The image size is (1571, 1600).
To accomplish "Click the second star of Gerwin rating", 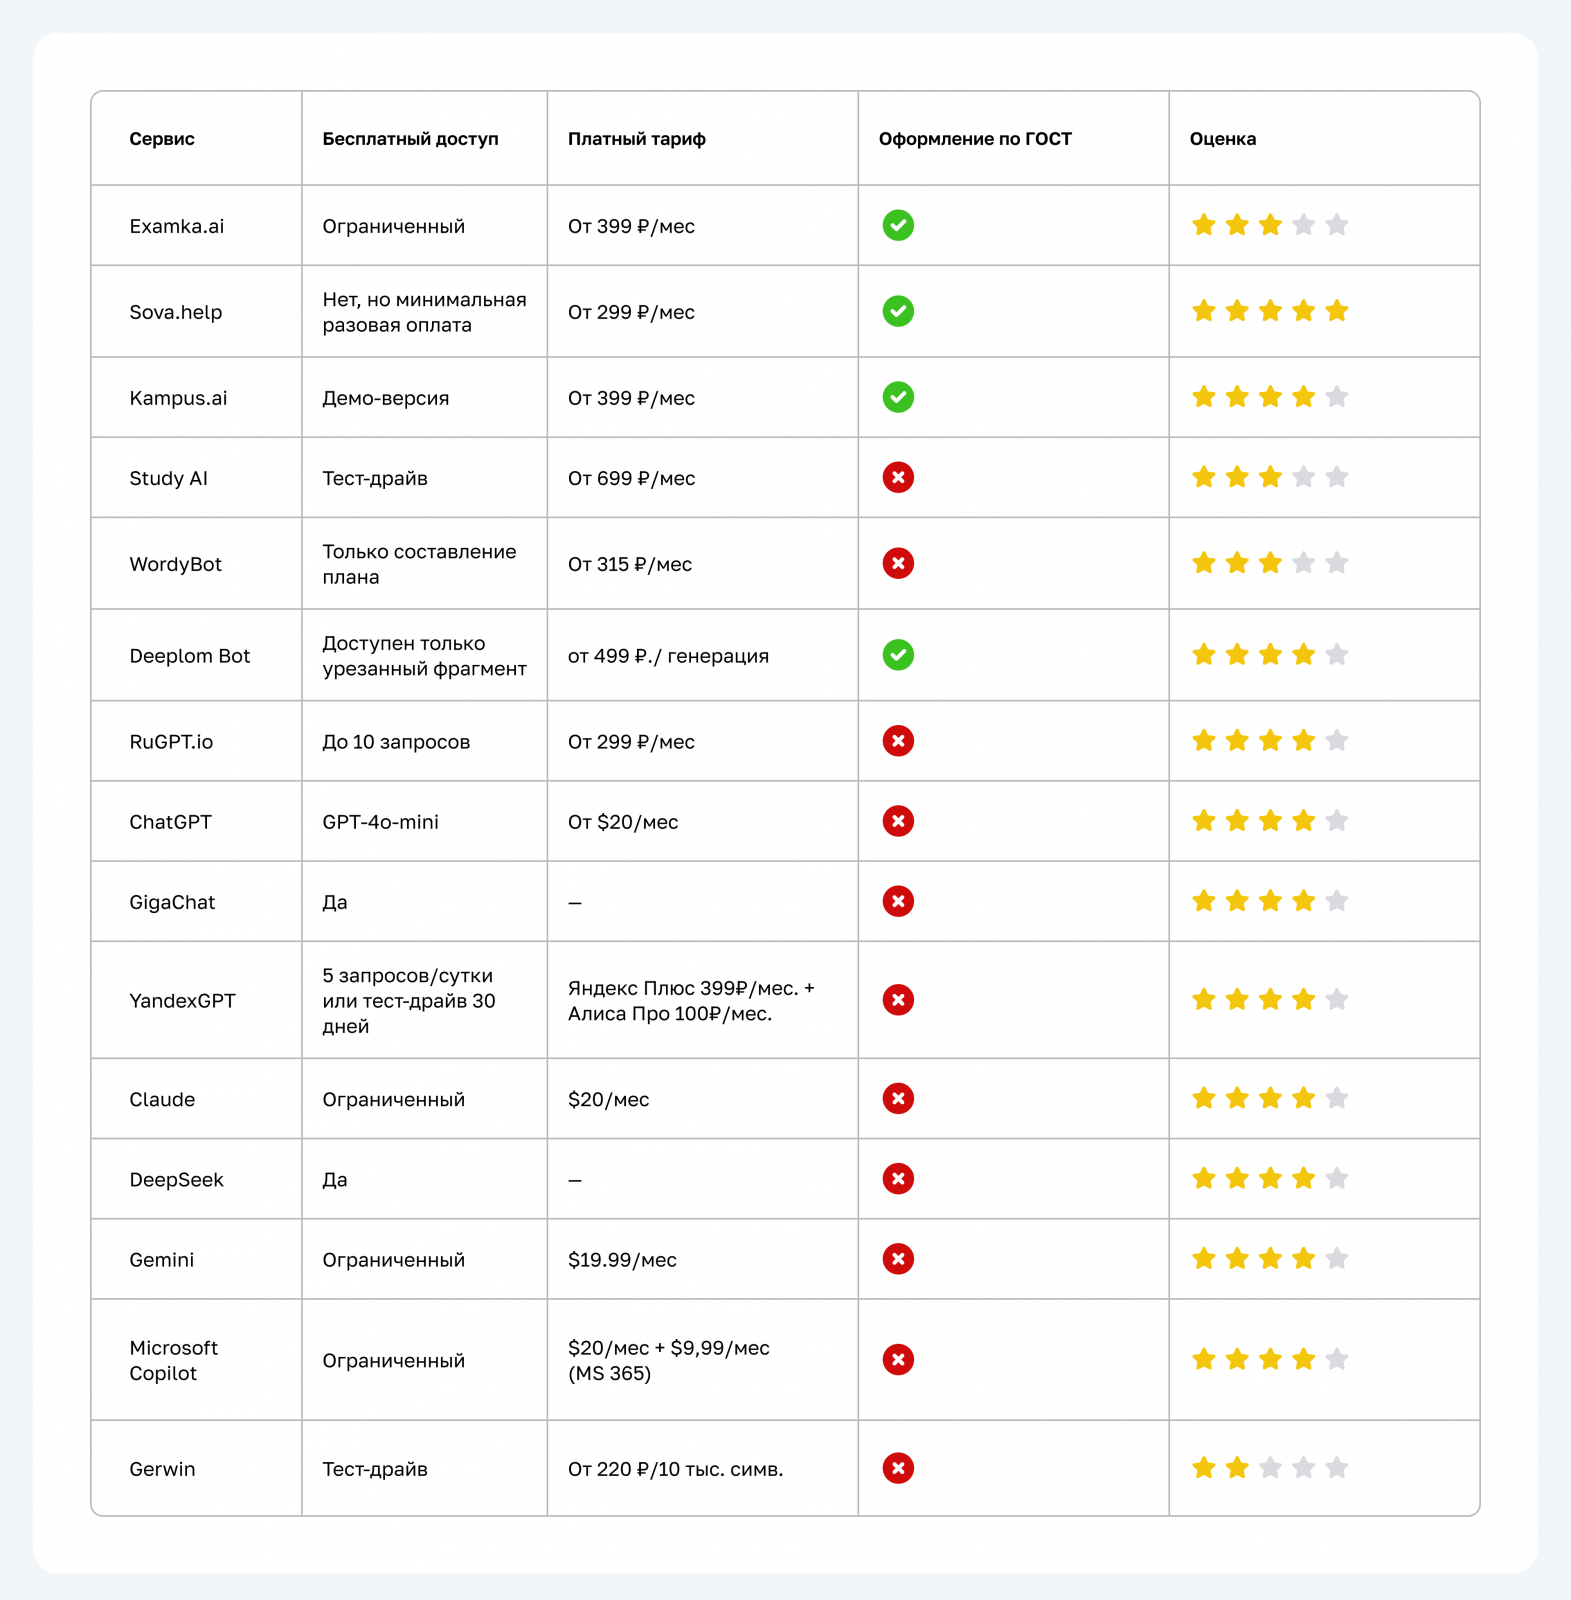I will (1237, 1468).
